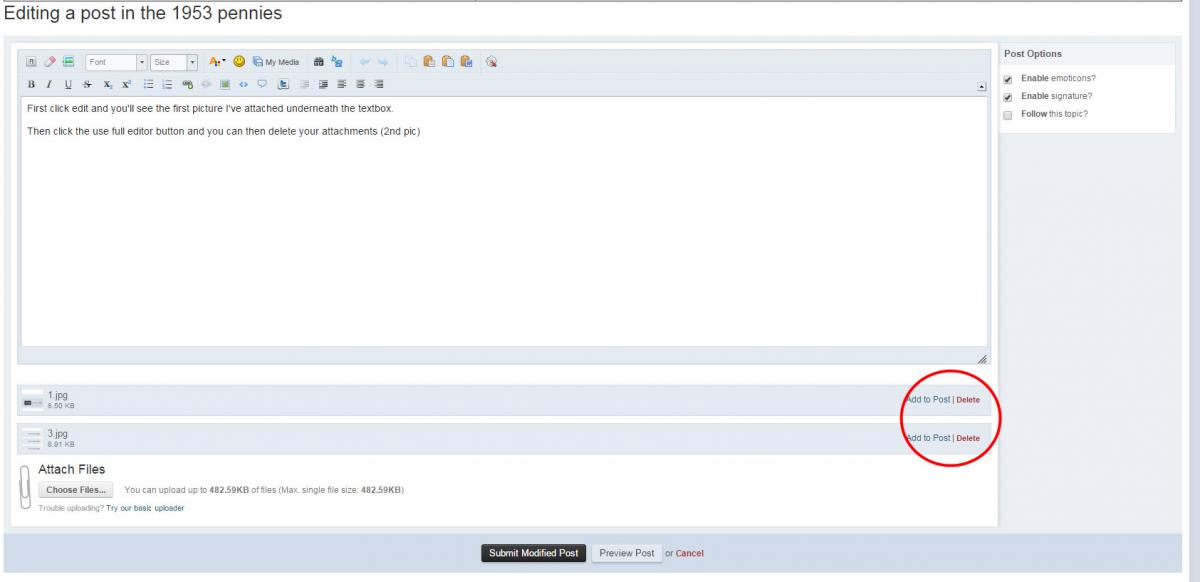The image size is (1200, 582).
Task: Click the eraser remove-format icon
Action: click(x=49, y=62)
